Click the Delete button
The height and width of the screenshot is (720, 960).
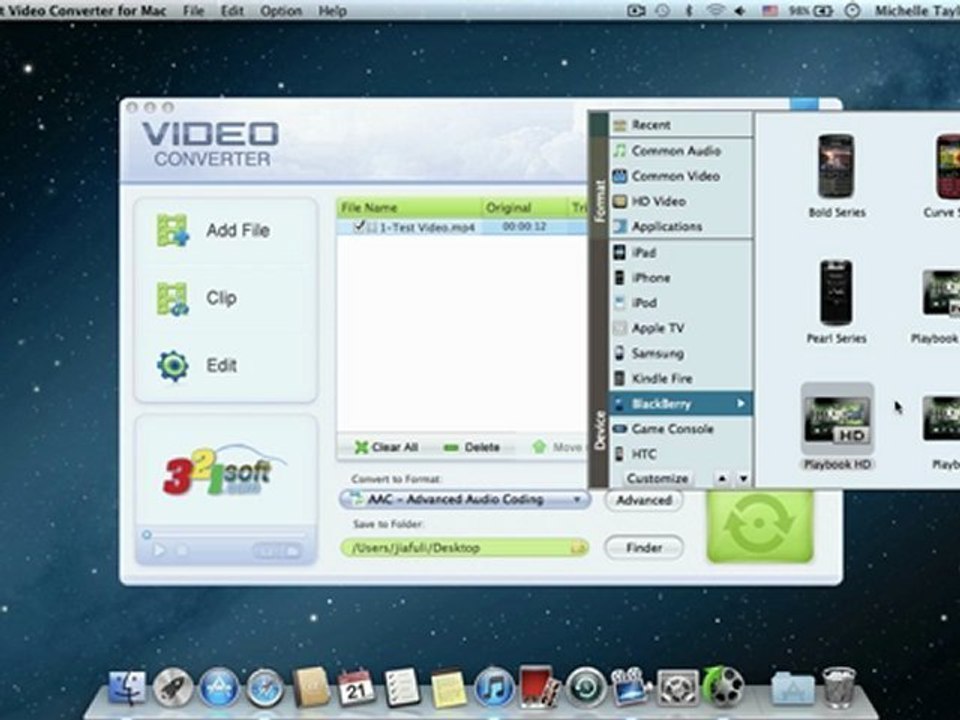pyautogui.click(x=471, y=448)
